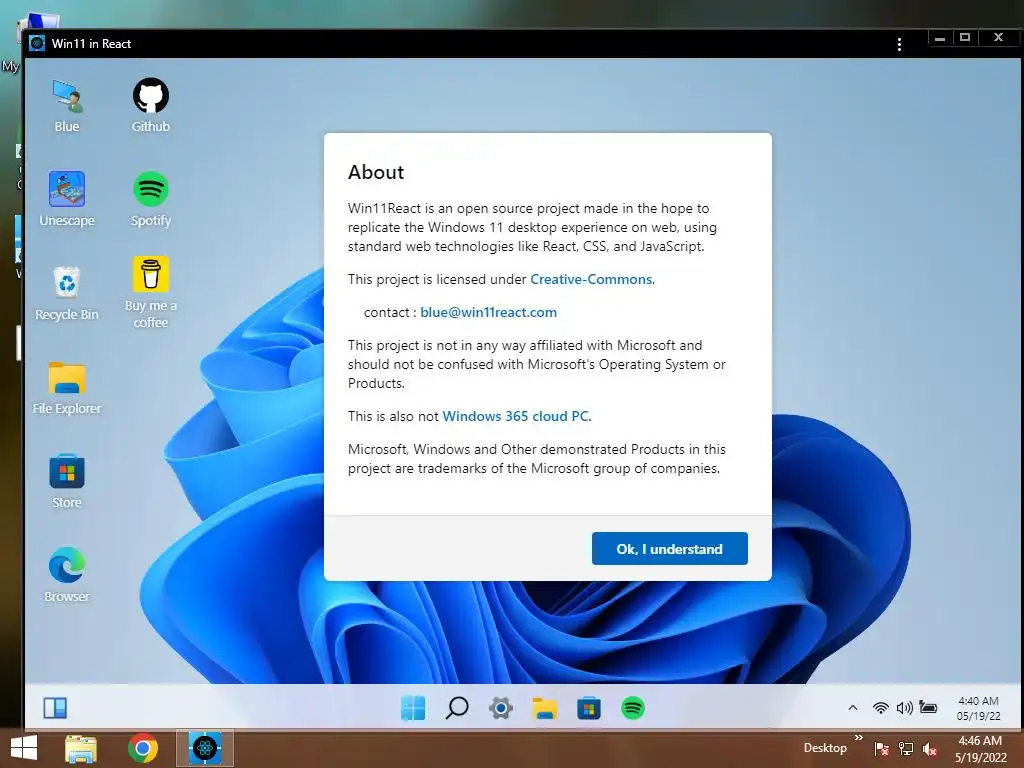Open Microsoft Store in inner taskbar
This screenshot has height=768, width=1024.
(588, 708)
